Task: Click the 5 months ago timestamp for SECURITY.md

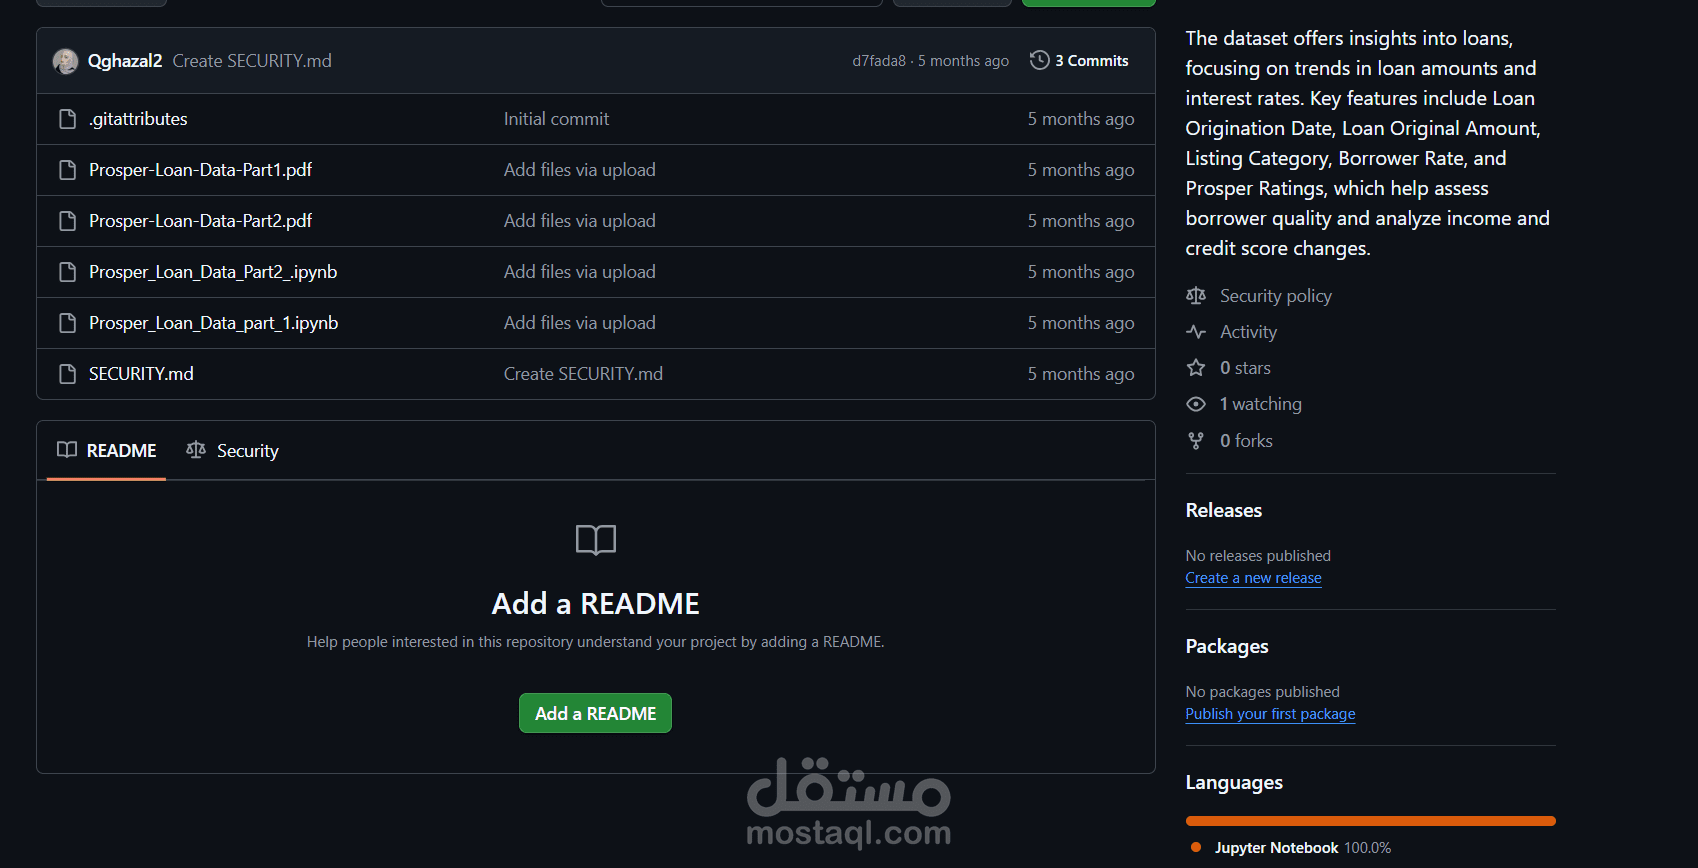Action: [1081, 374]
